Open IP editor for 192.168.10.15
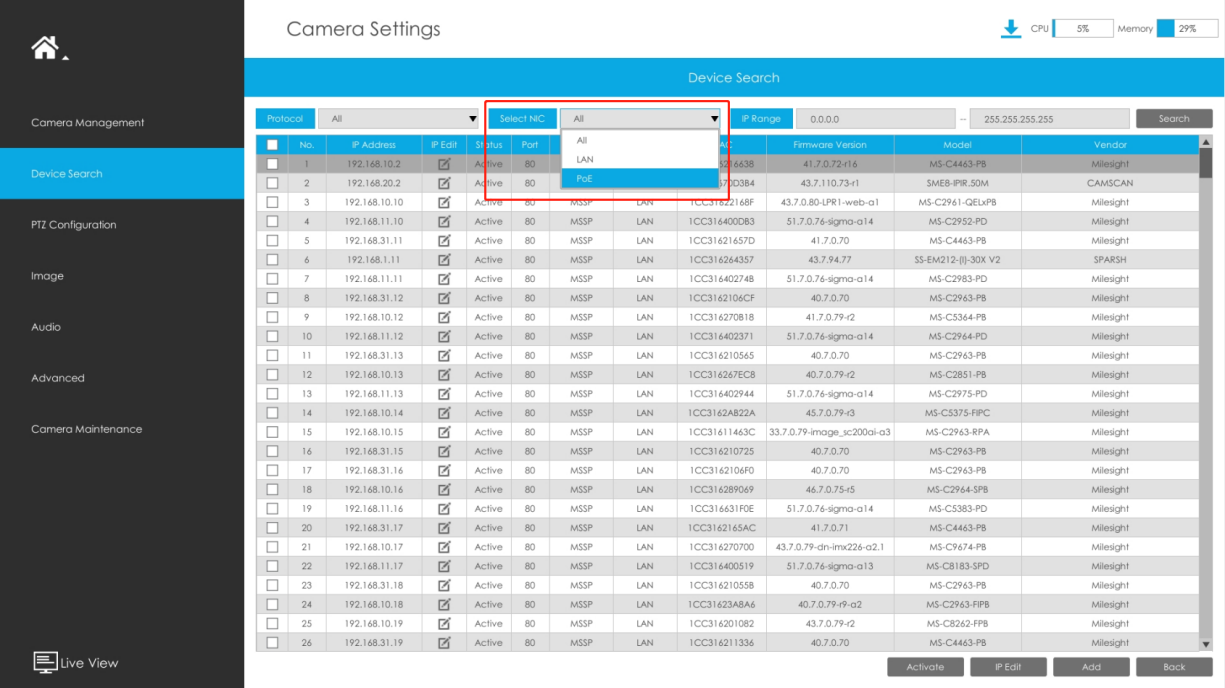Viewport: 1225px width, 688px height. pyautogui.click(x=444, y=432)
